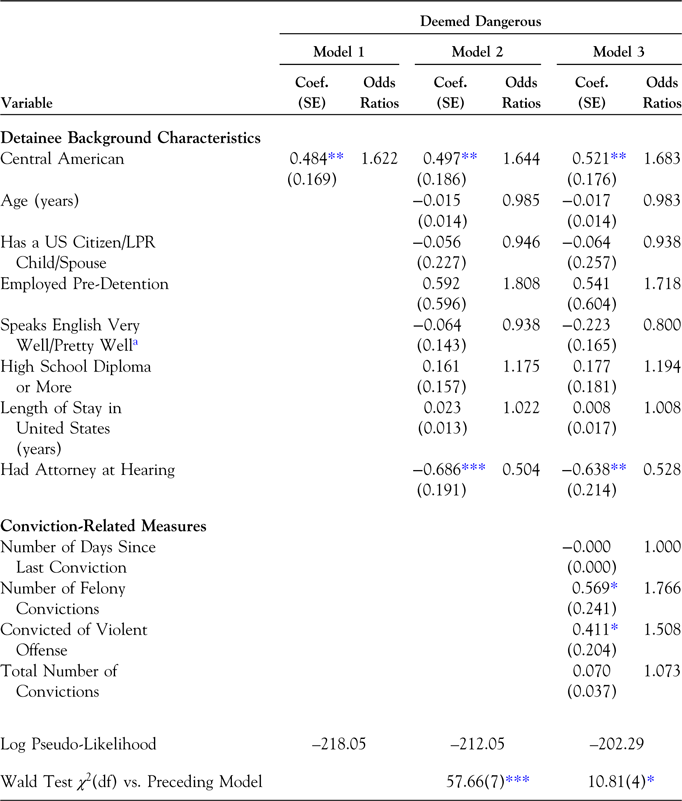The width and height of the screenshot is (682, 801).
Task: Click the asterisks after the 0.497 coefficient
Action: click(470, 158)
